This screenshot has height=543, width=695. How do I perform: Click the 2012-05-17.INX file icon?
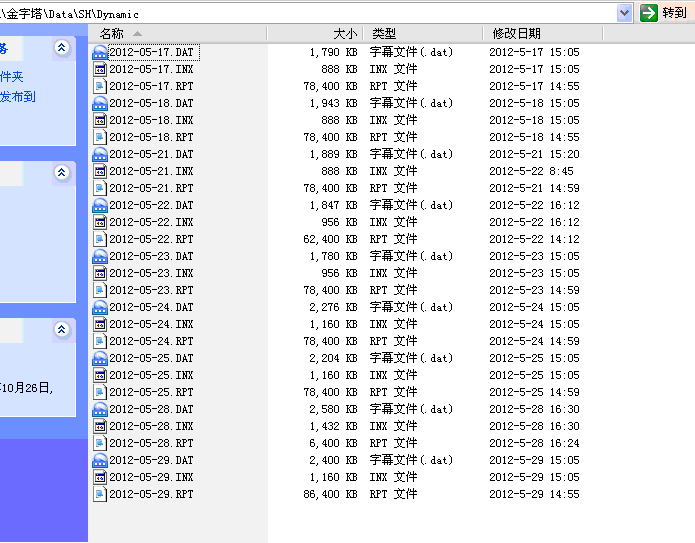pyautogui.click(x=100, y=69)
